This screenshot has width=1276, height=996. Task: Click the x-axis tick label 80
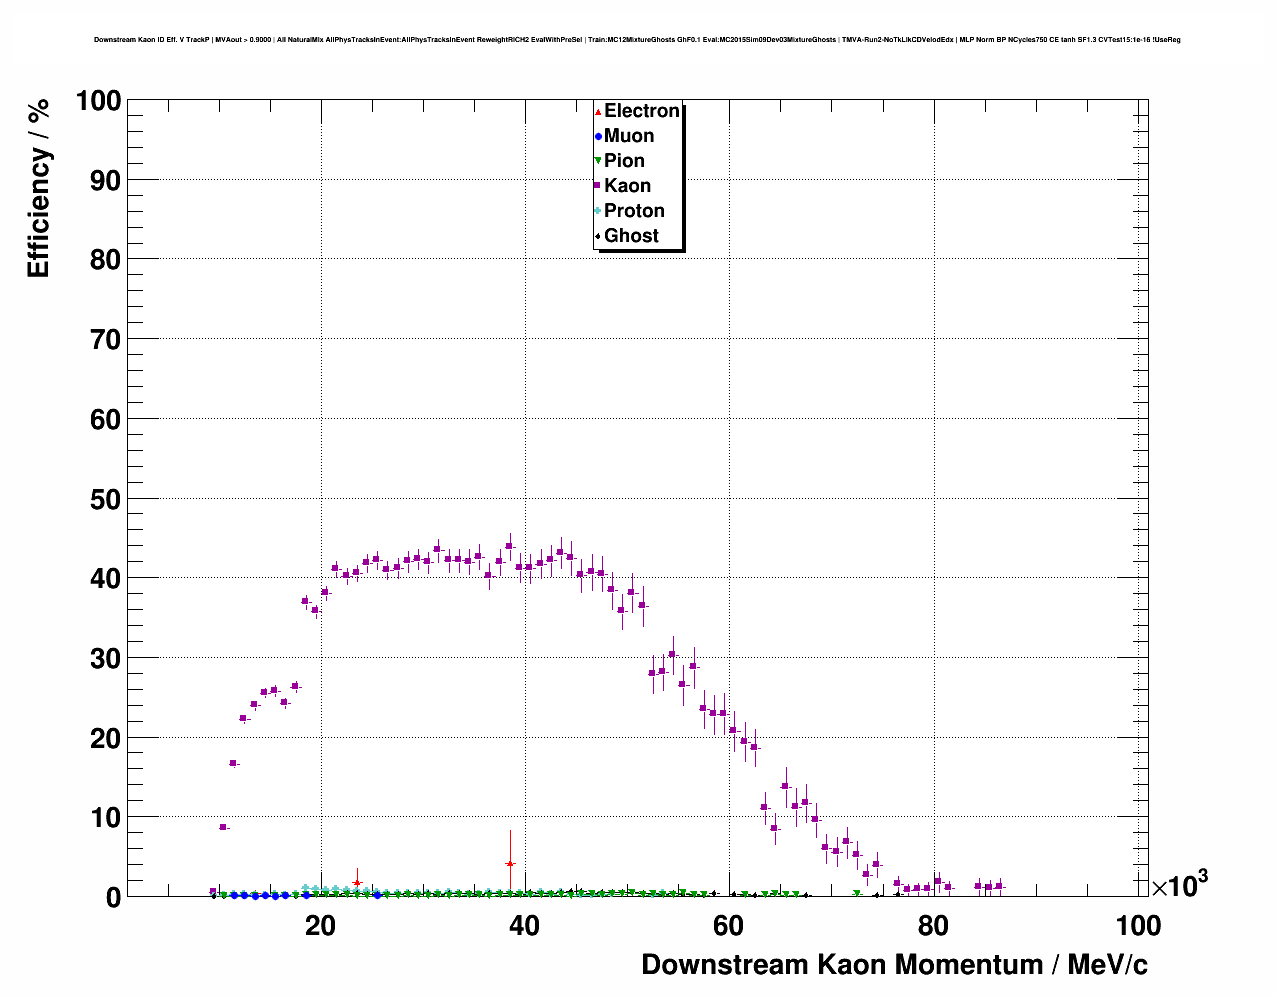[x=933, y=926]
